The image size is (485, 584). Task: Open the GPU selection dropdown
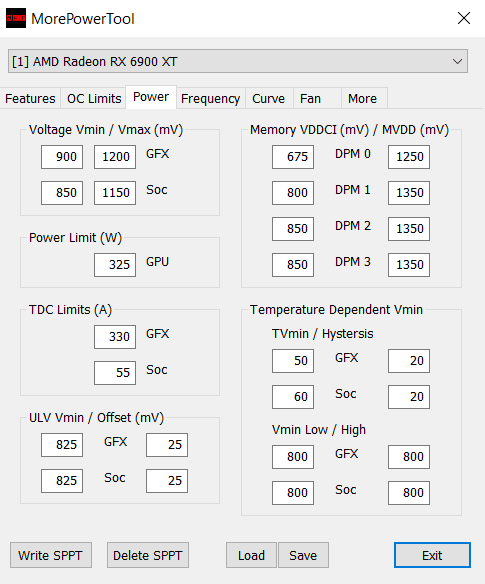click(x=238, y=61)
